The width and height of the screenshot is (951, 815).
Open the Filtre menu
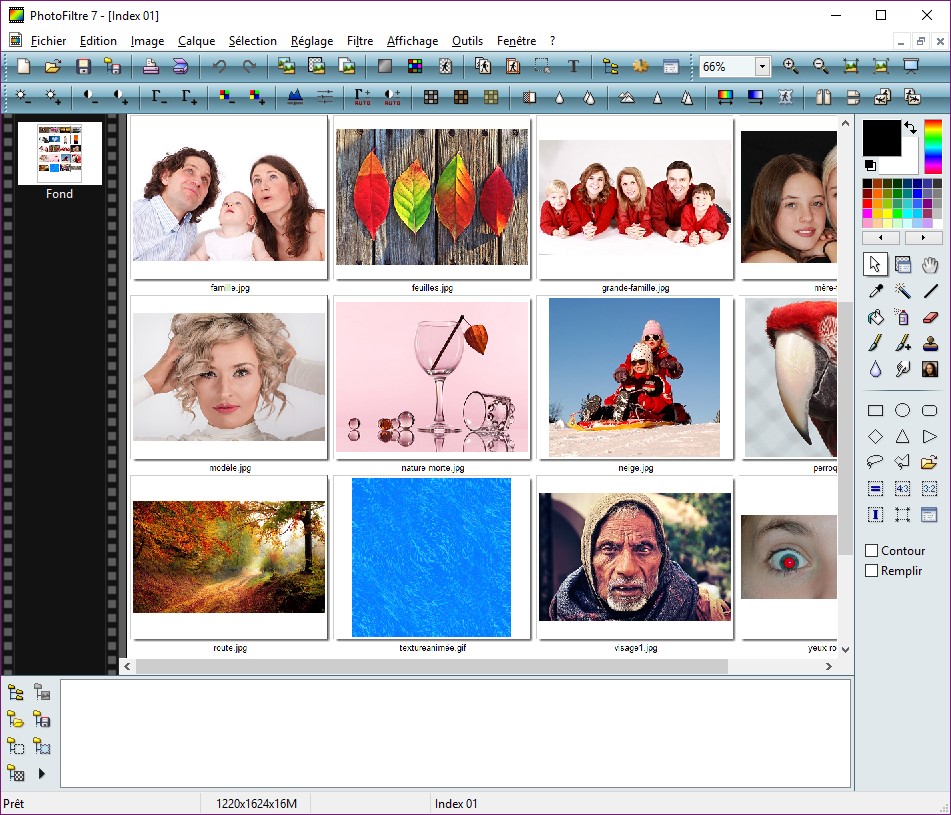[360, 41]
